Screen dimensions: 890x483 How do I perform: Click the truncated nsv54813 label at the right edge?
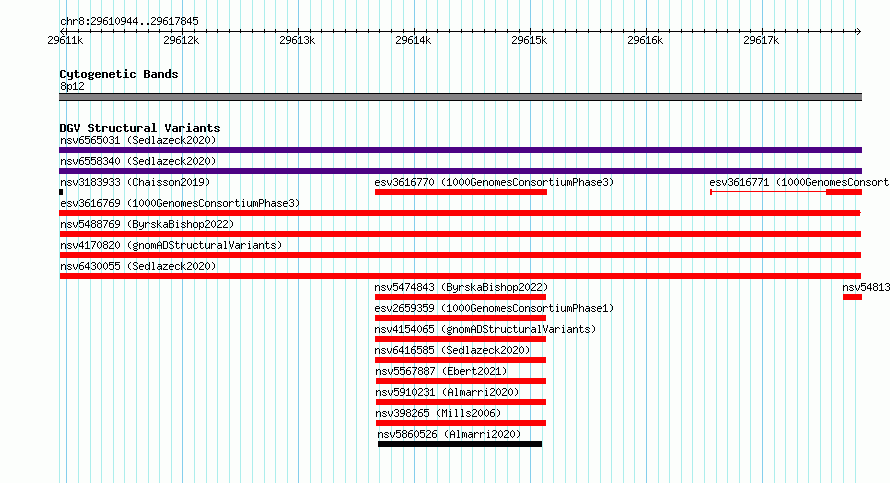click(x=866, y=287)
